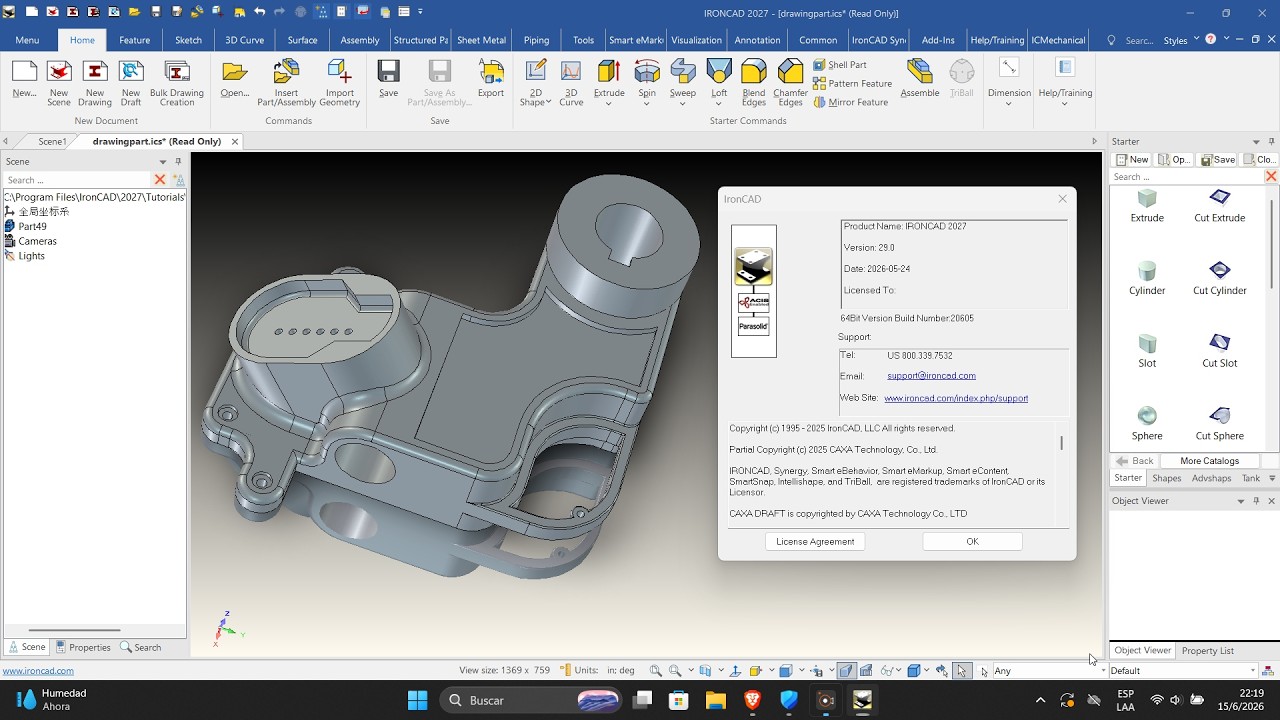
Task: Switch to Properties tab in Scene panel
Action: tap(83, 647)
